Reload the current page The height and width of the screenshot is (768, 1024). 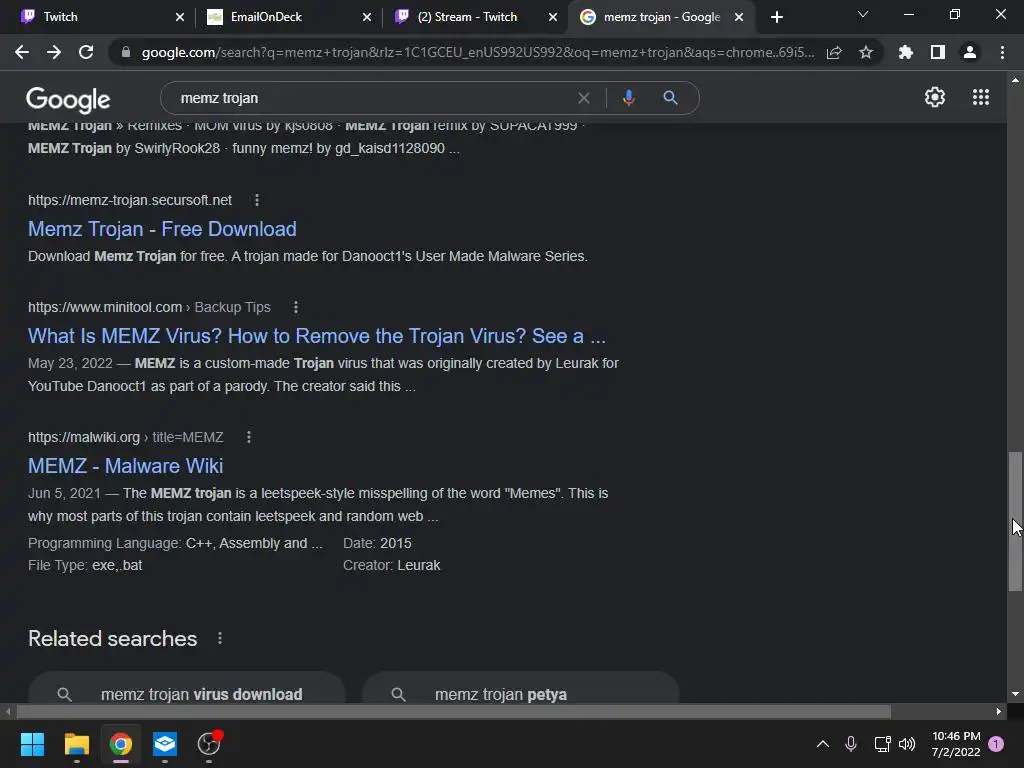tap(86, 52)
